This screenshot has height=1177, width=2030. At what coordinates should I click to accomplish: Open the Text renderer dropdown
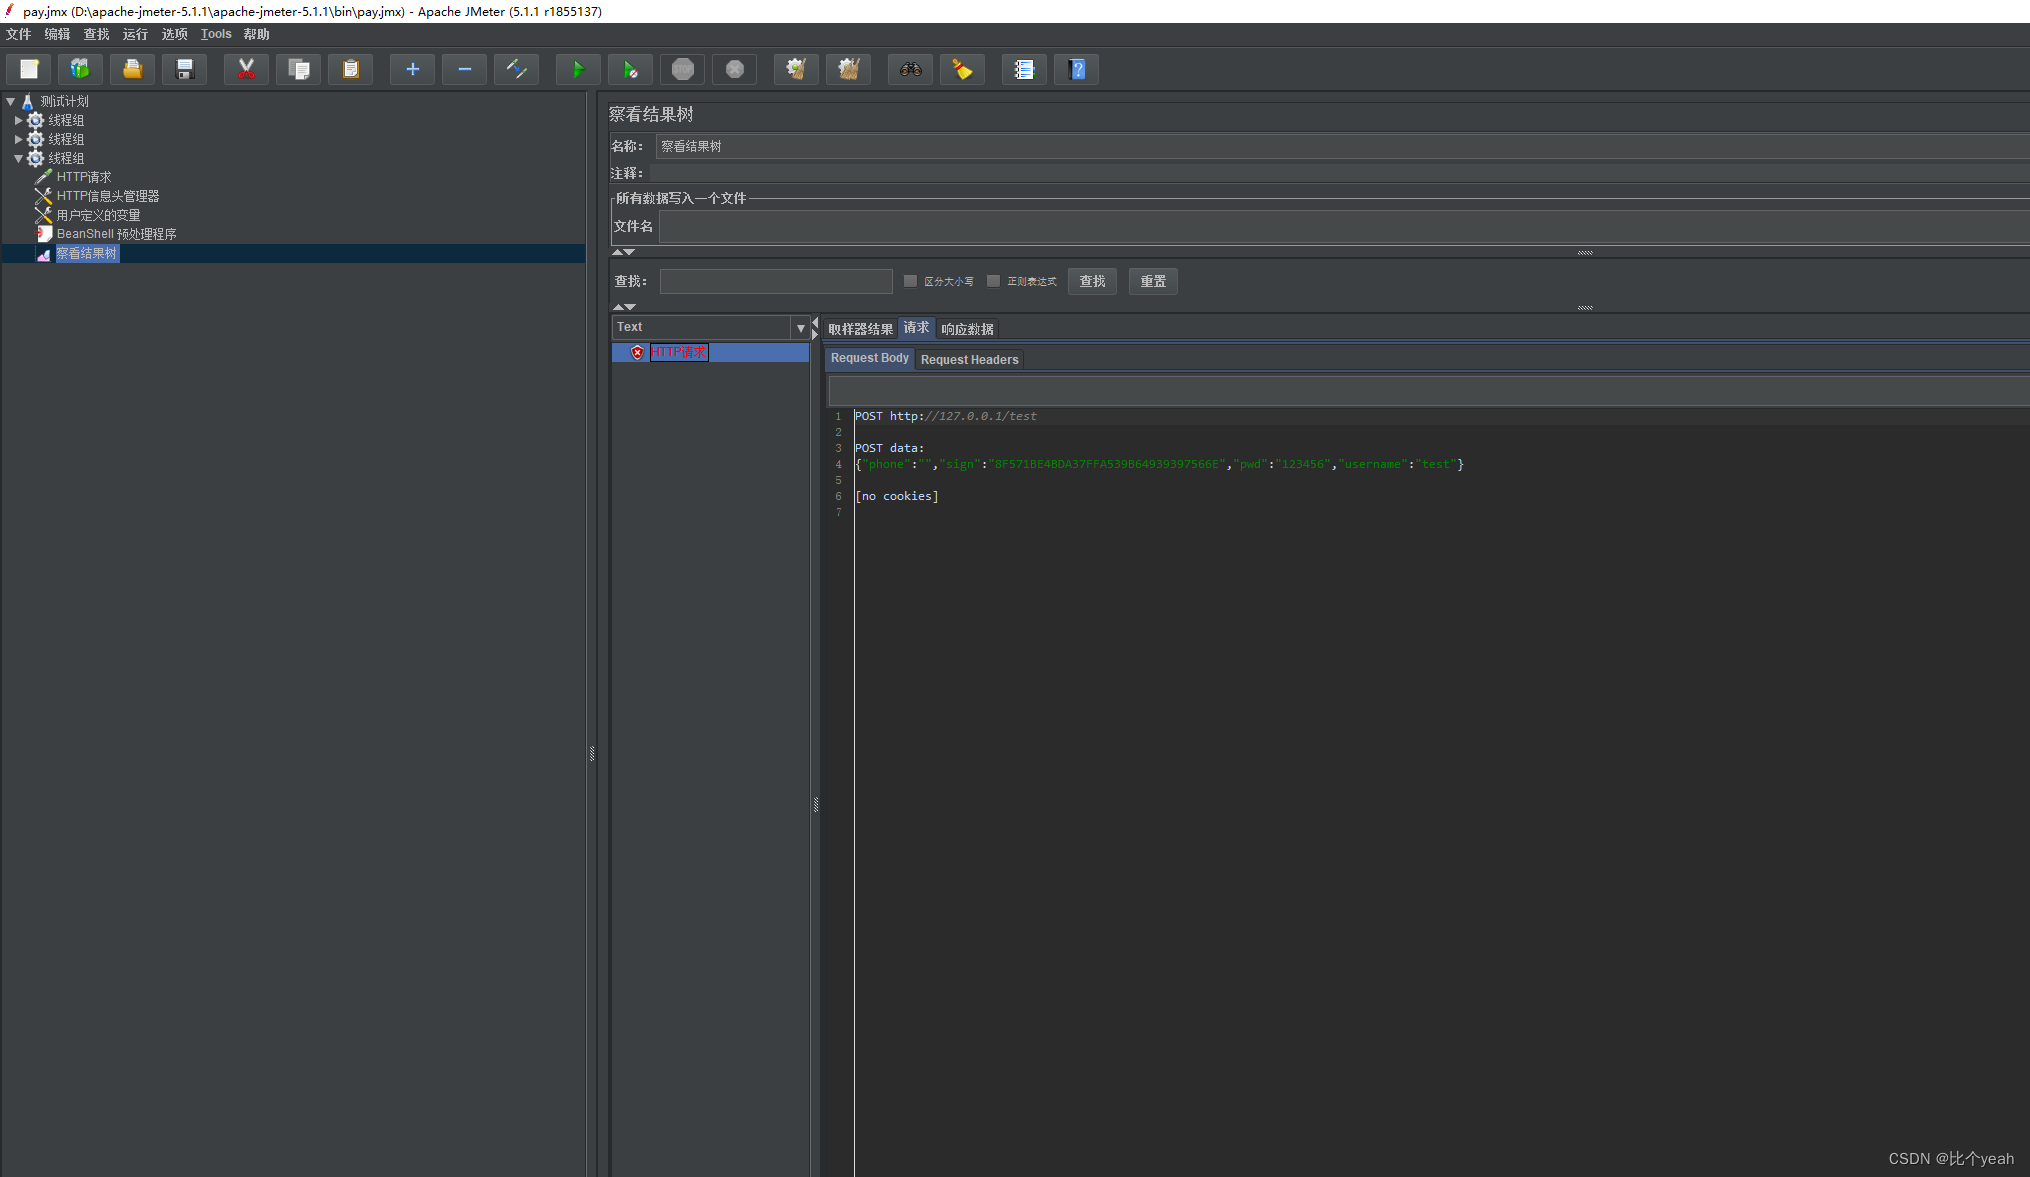[x=800, y=328]
